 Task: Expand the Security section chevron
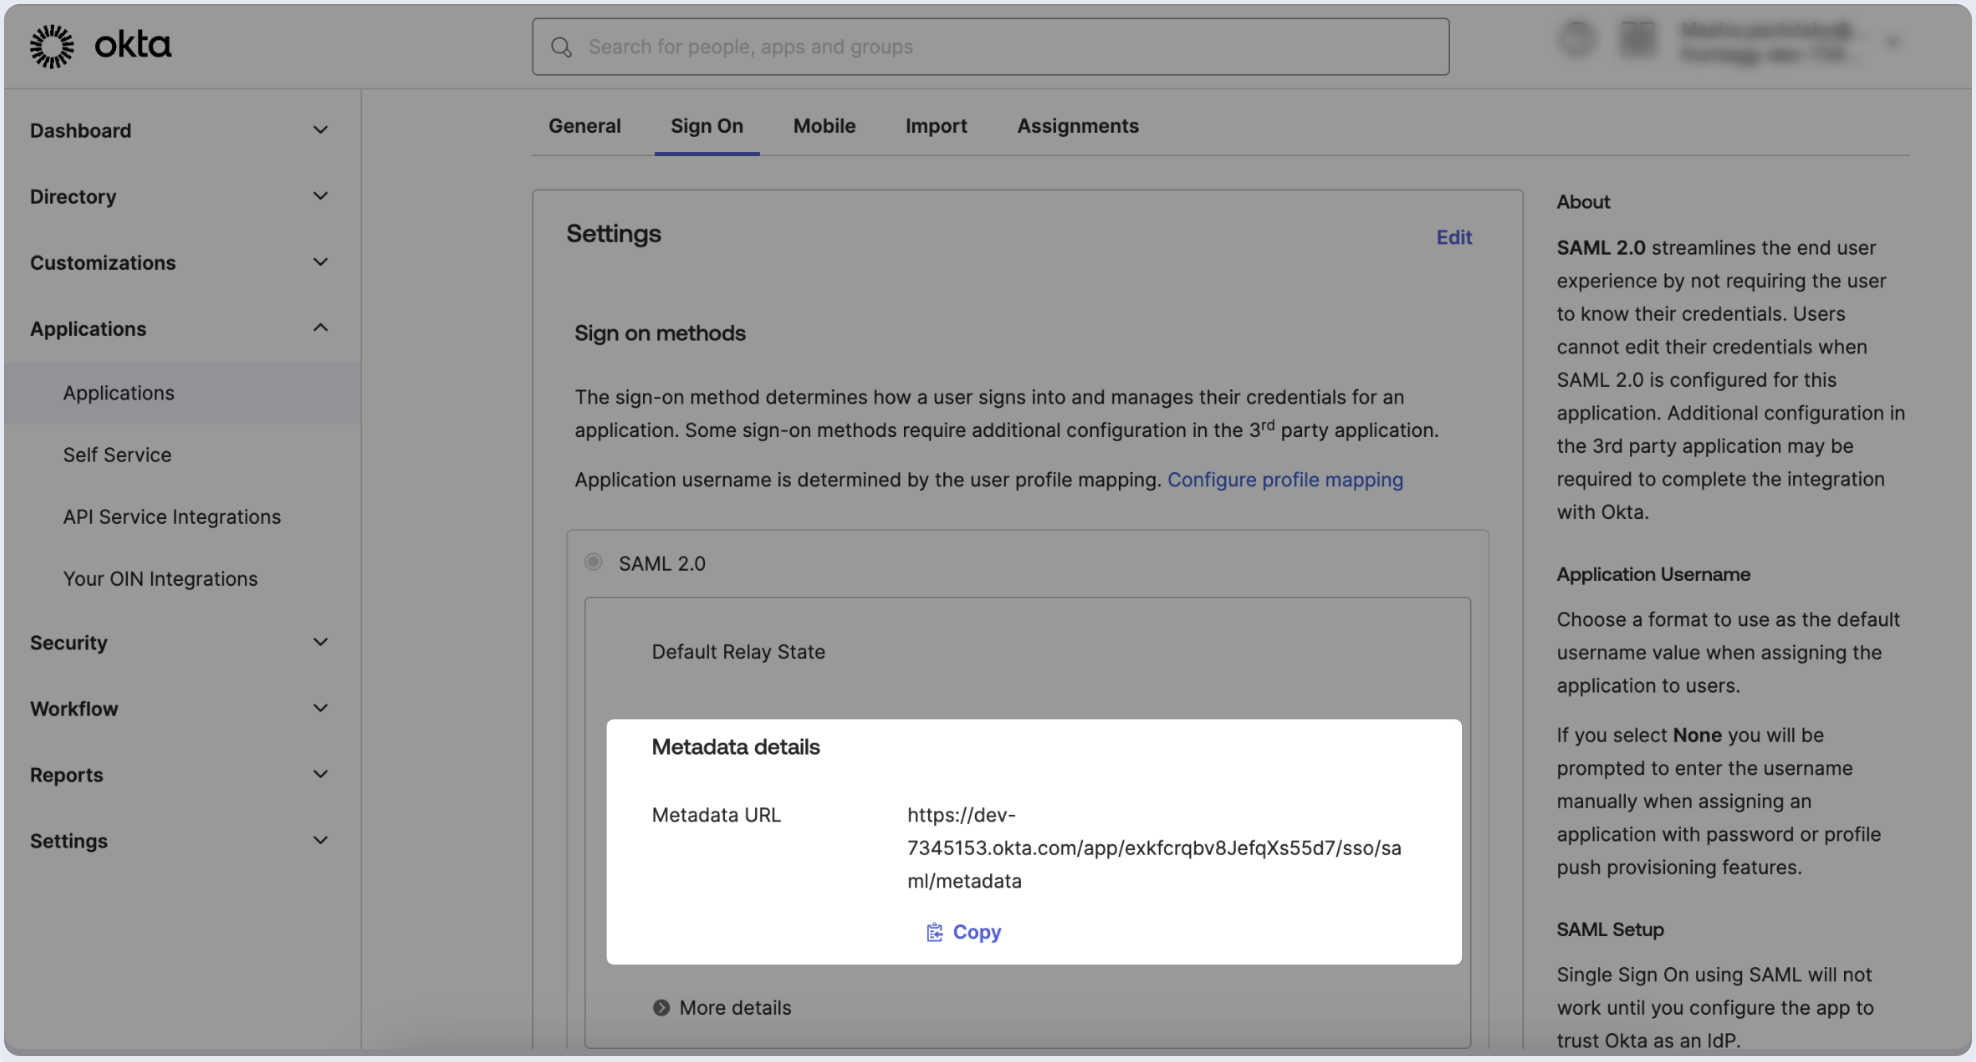[x=320, y=642]
